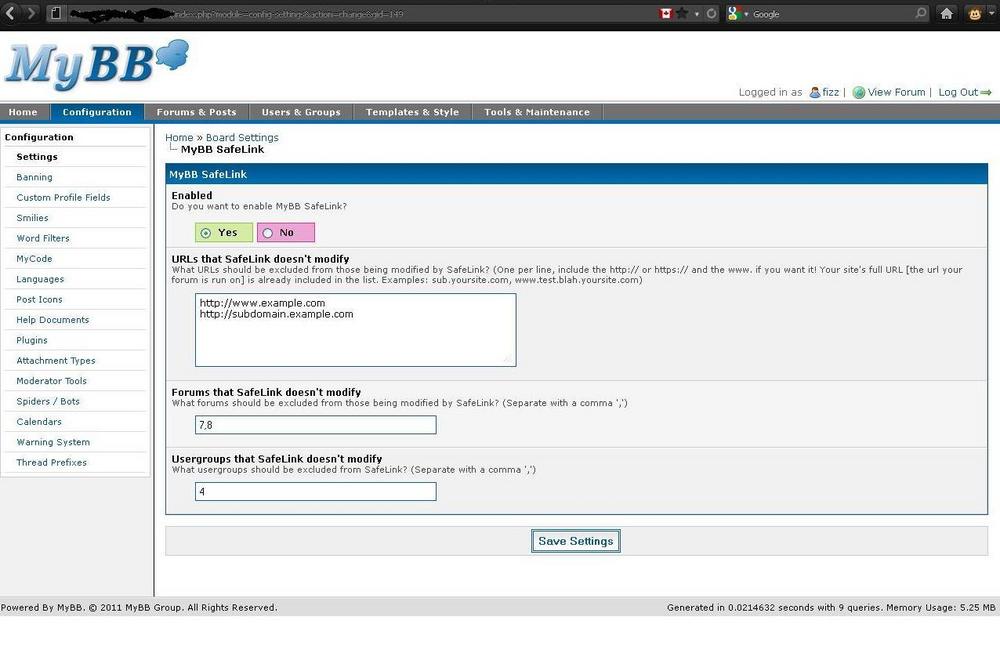This screenshot has height=653, width=1000.
Task: Open Warning System in the sidebar
Action: [53, 443]
